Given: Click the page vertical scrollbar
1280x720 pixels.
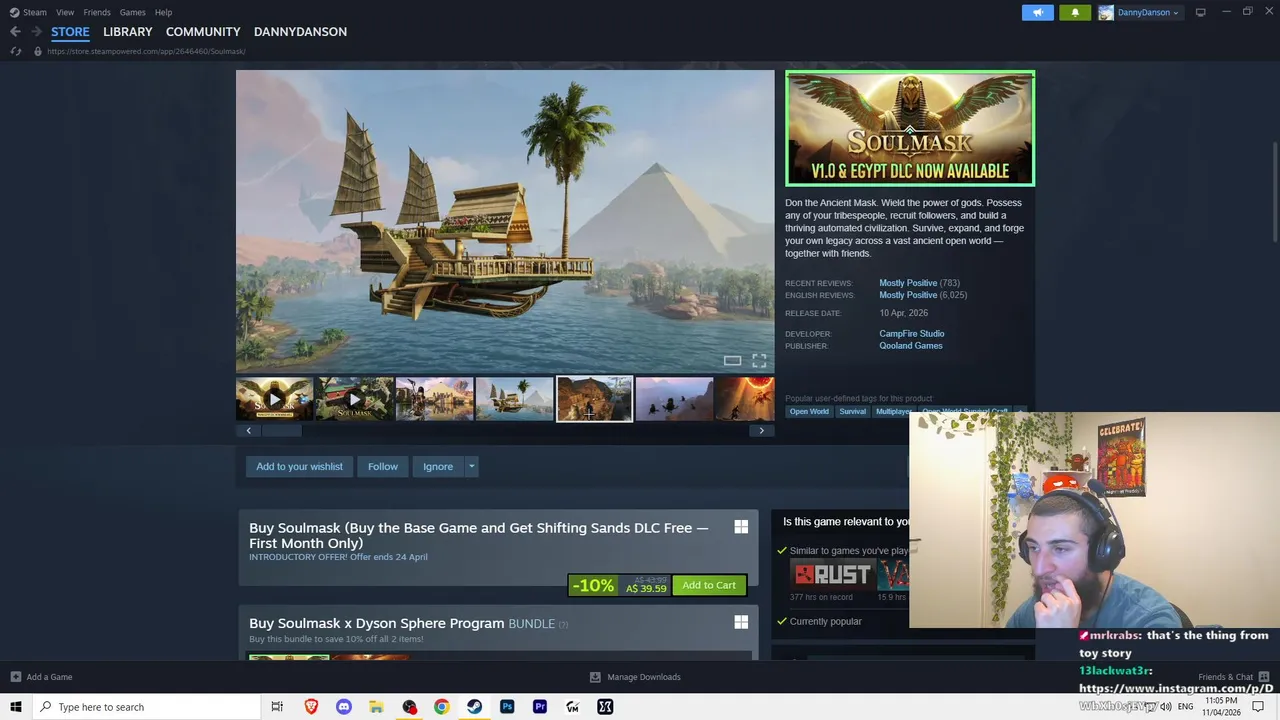Looking at the screenshot, I should [1275, 190].
